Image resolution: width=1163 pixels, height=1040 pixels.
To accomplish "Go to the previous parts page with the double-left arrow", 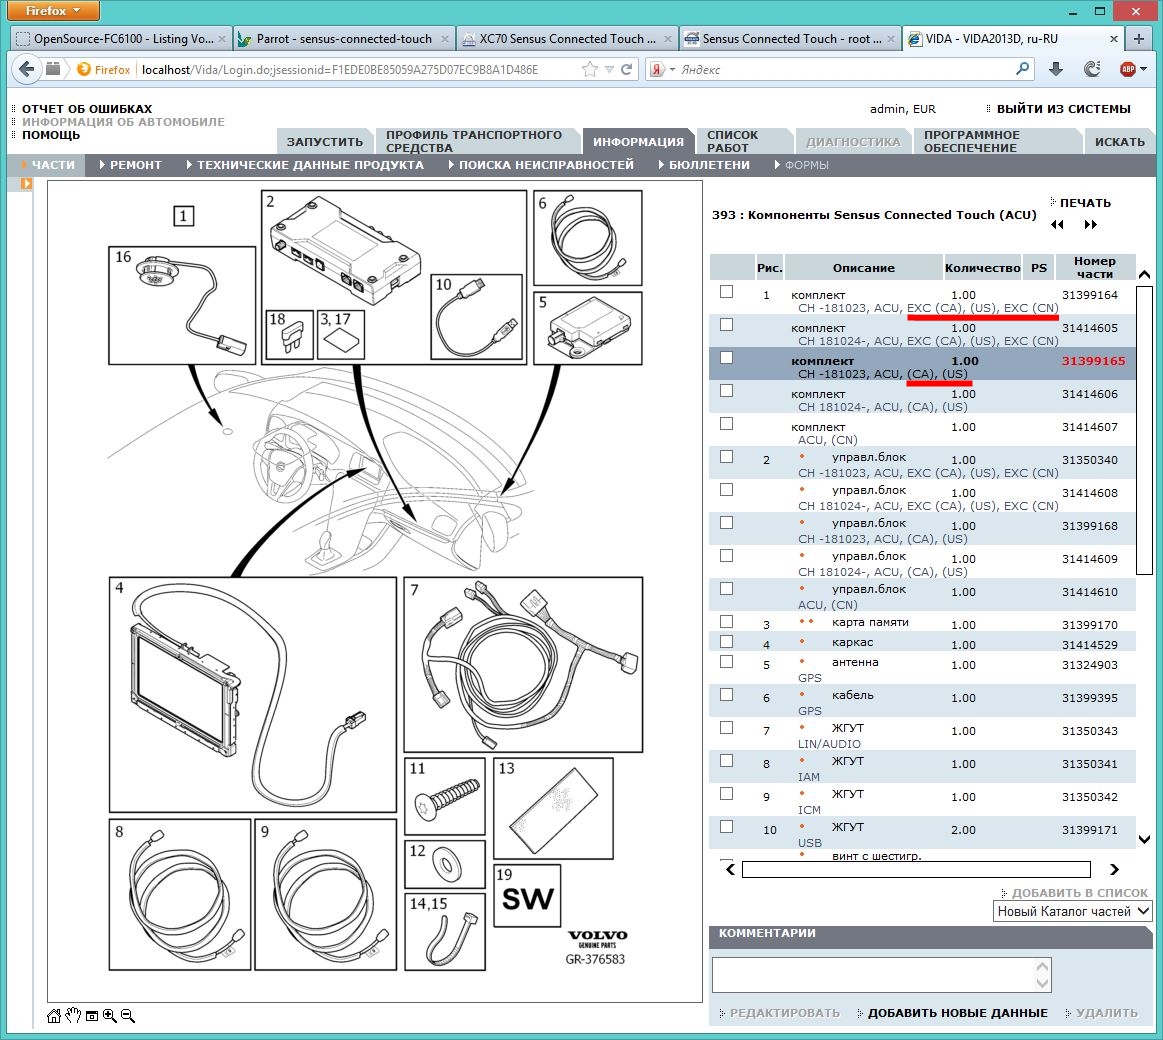I will pyautogui.click(x=1058, y=224).
